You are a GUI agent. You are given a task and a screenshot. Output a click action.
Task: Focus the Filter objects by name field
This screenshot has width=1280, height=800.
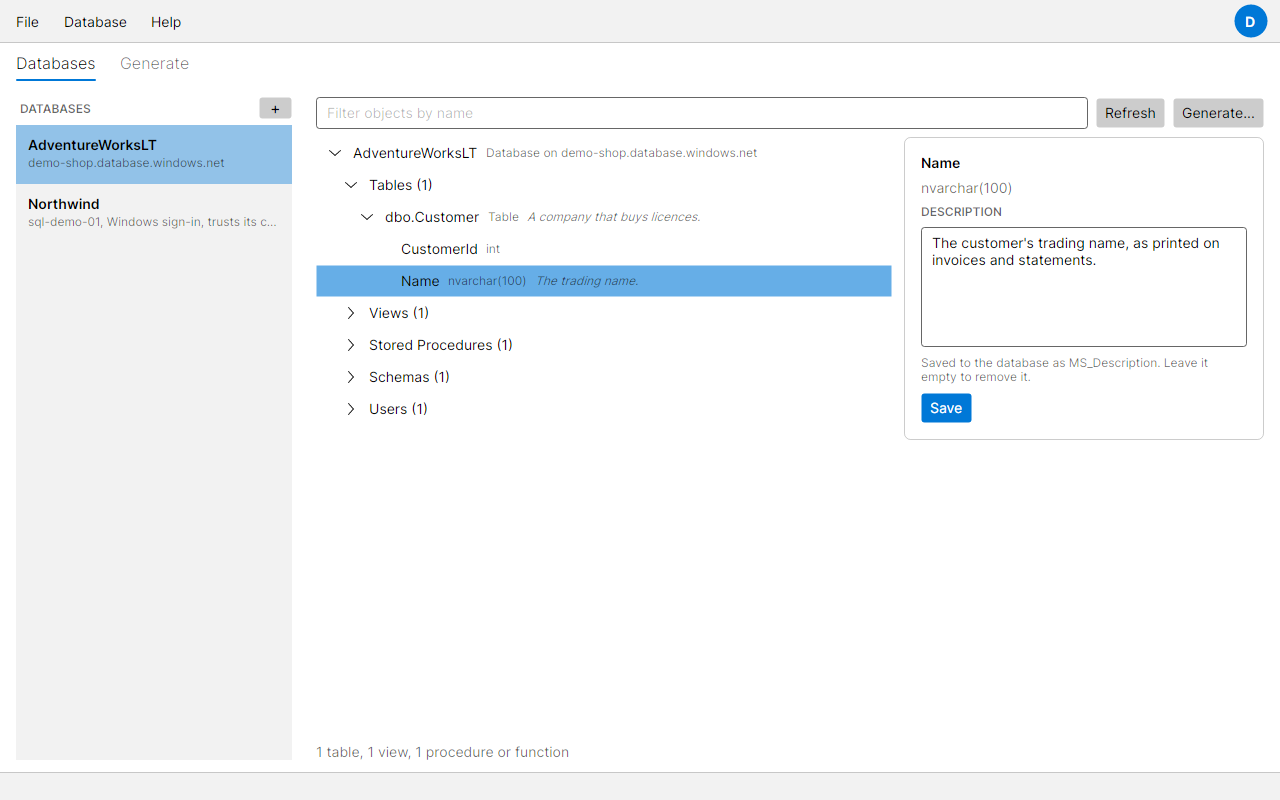[x=702, y=113]
